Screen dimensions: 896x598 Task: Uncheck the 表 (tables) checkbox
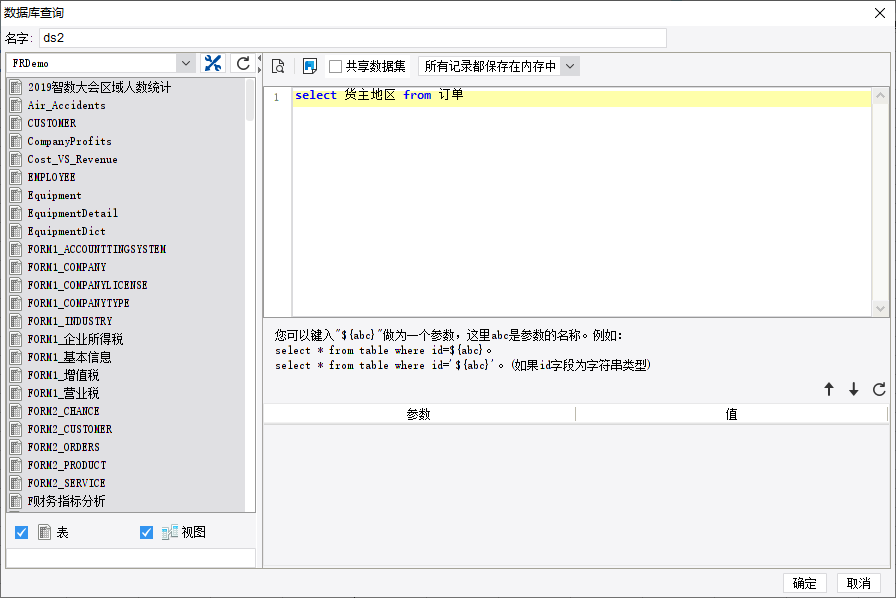pos(22,532)
